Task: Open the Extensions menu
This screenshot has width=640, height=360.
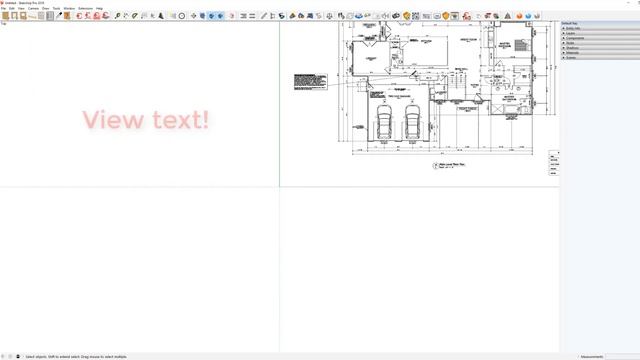Action: [x=85, y=8]
